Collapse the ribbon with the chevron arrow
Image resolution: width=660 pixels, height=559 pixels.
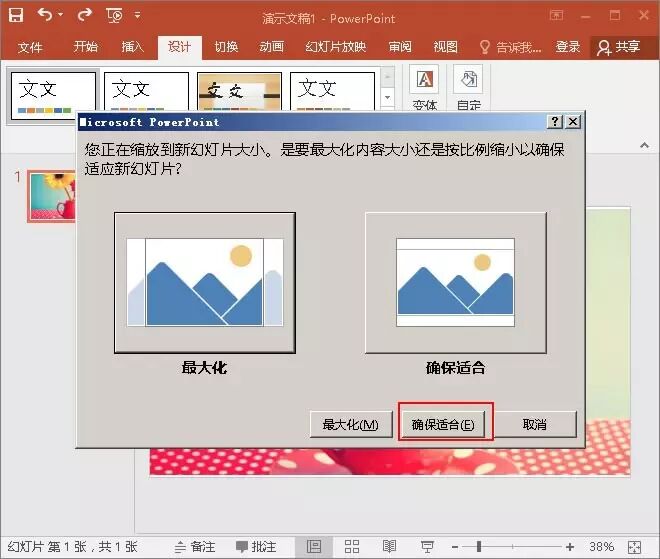(x=644, y=146)
